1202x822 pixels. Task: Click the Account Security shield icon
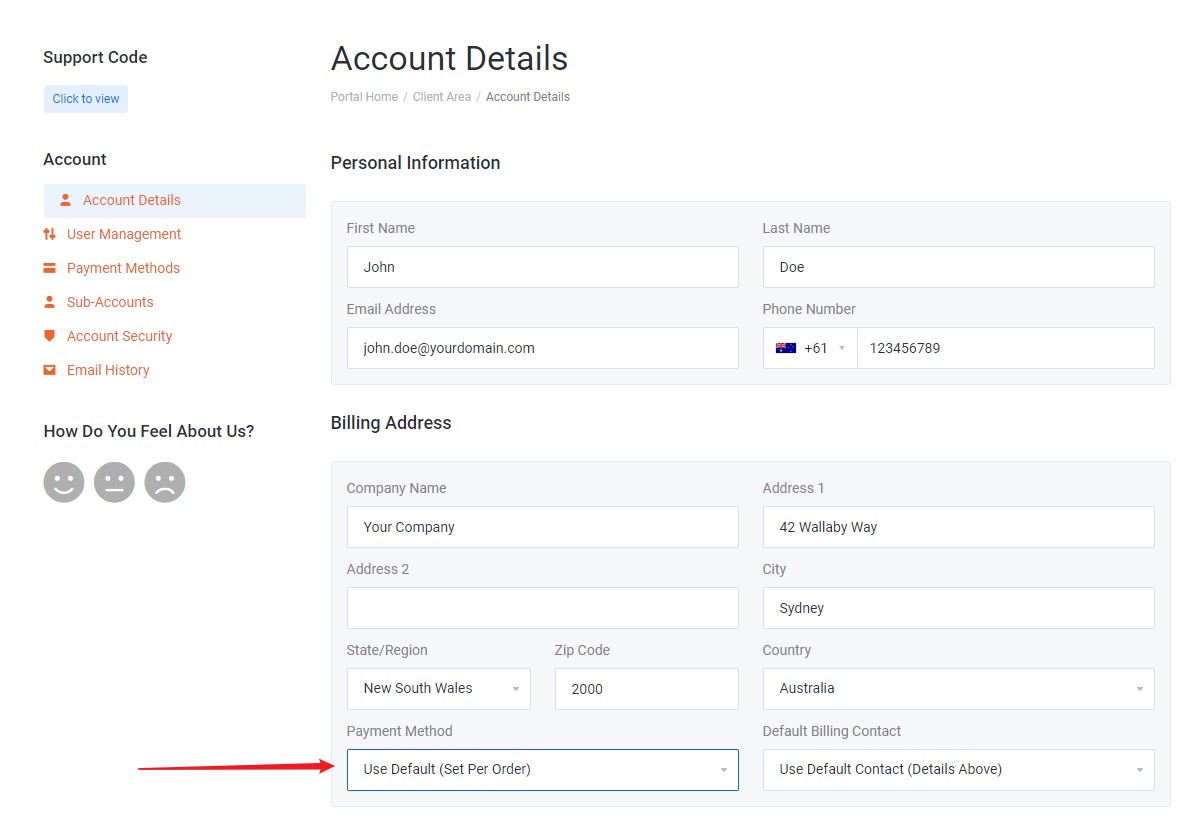pyautogui.click(x=50, y=336)
